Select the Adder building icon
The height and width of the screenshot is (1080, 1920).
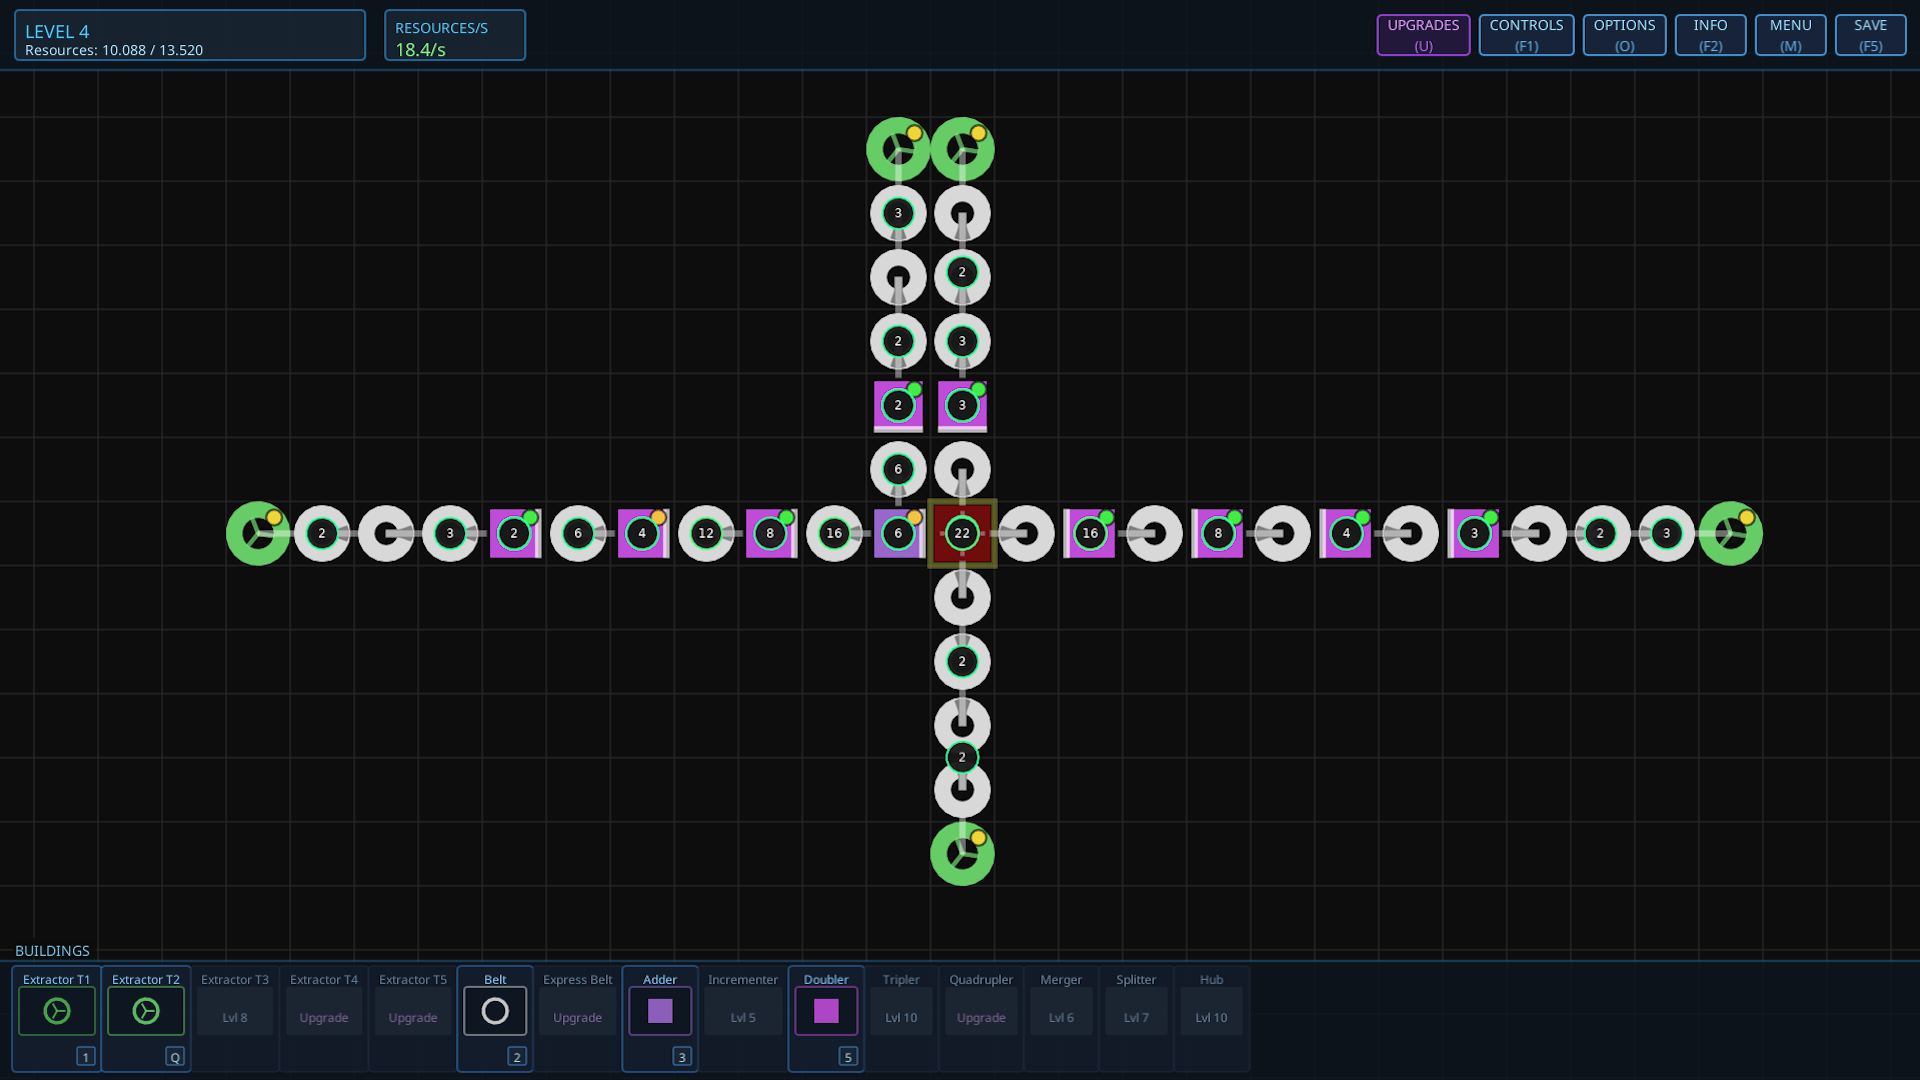pos(660,1011)
